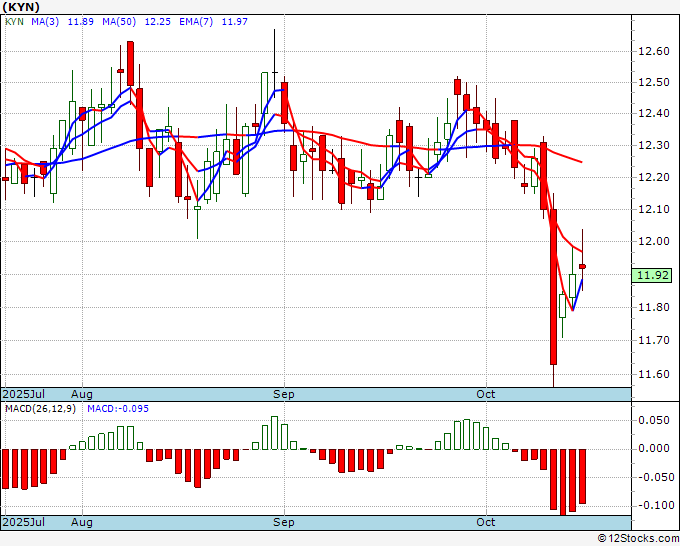Image resolution: width=680 pixels, height=546 pixels.
Task: Click the current price tag 11.92
Action: pos(652,275)
